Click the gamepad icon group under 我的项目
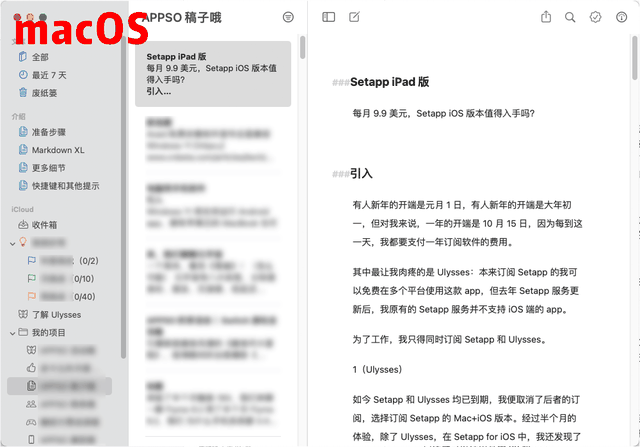 (31, 422)
